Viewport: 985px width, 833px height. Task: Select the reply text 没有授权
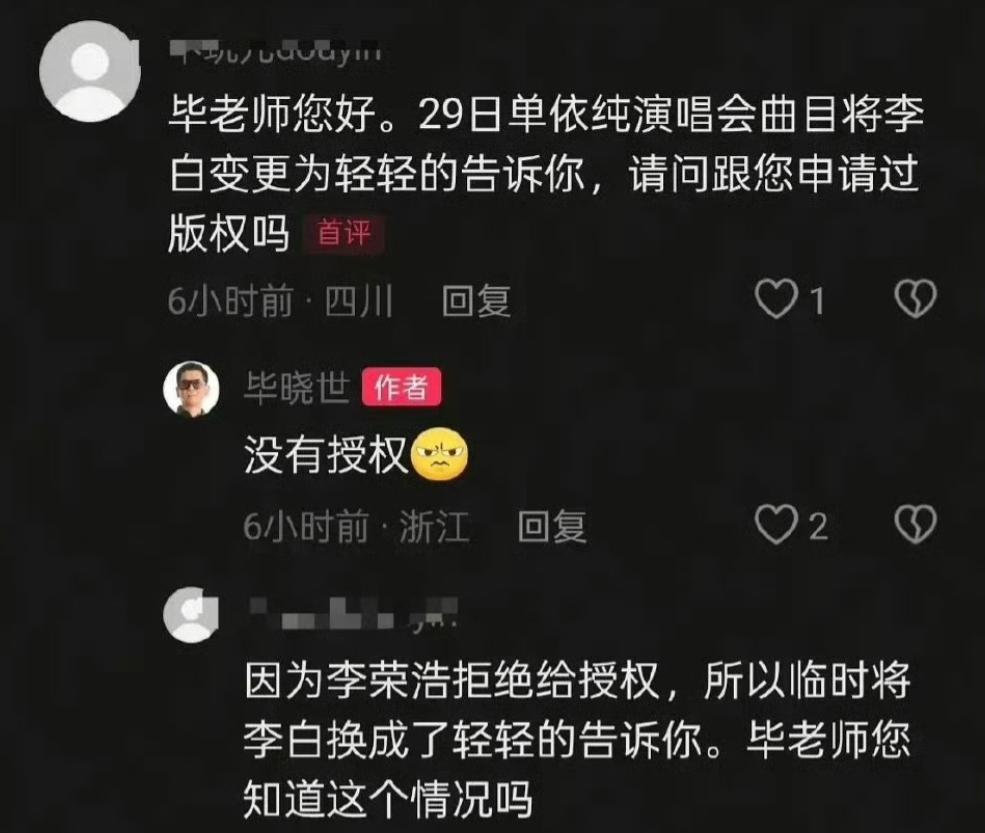326,455
